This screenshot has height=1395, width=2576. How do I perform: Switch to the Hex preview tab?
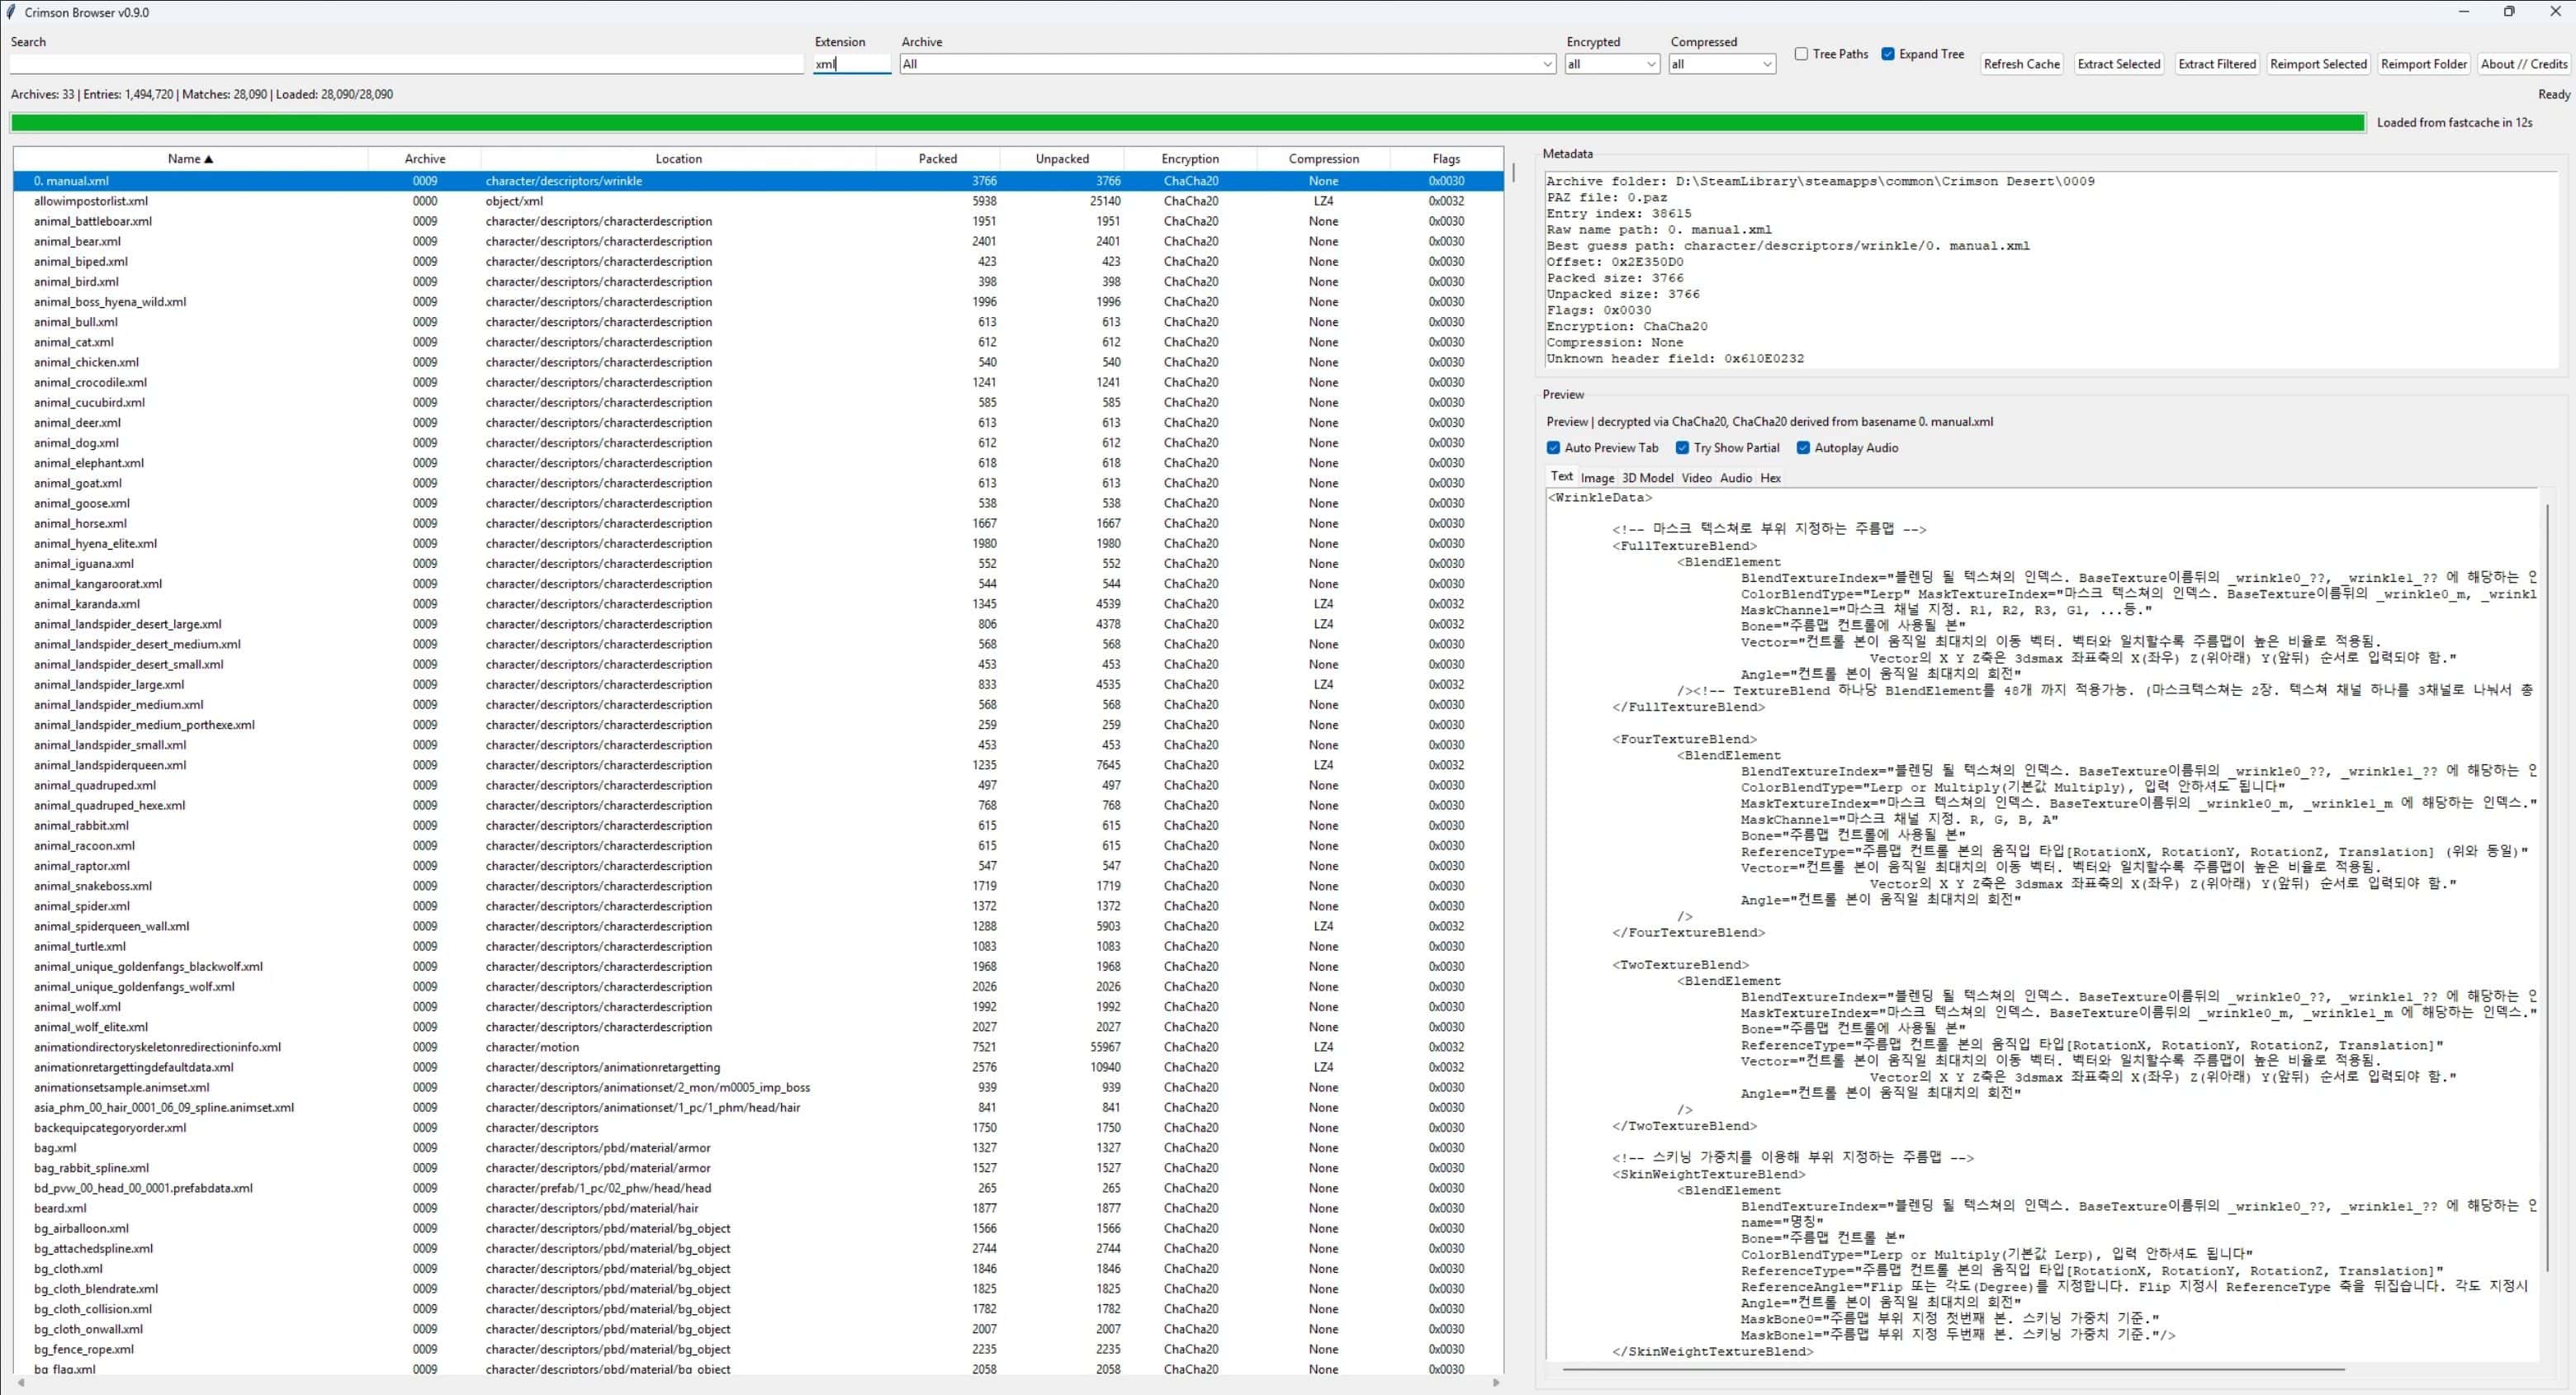point(1770,478)
